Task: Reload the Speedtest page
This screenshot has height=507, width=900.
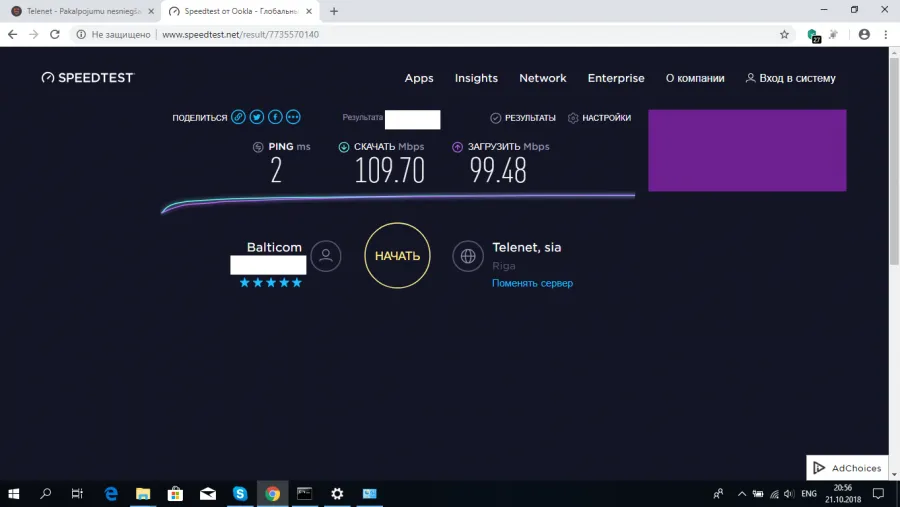Action: click(x=55, y=34)
